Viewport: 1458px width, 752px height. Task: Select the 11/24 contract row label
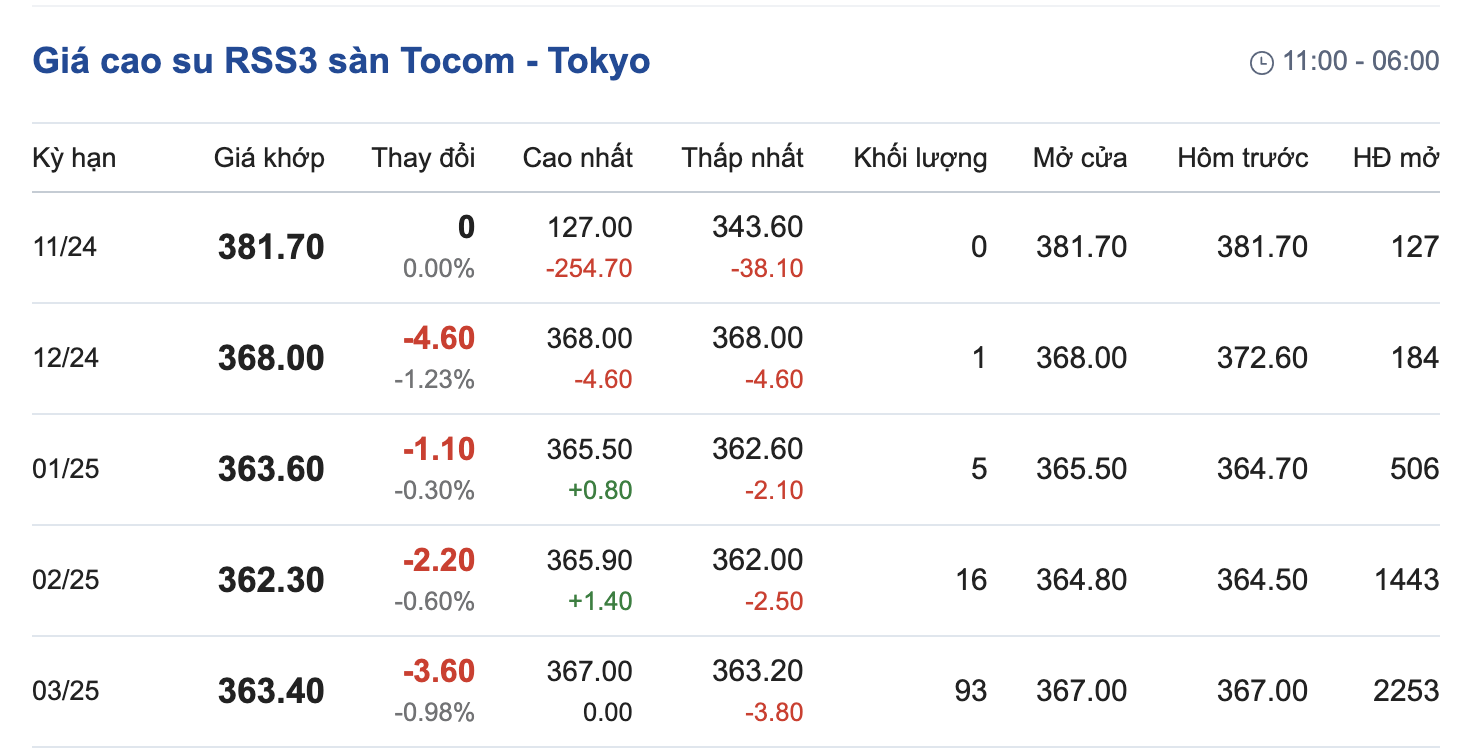point(65,247)
